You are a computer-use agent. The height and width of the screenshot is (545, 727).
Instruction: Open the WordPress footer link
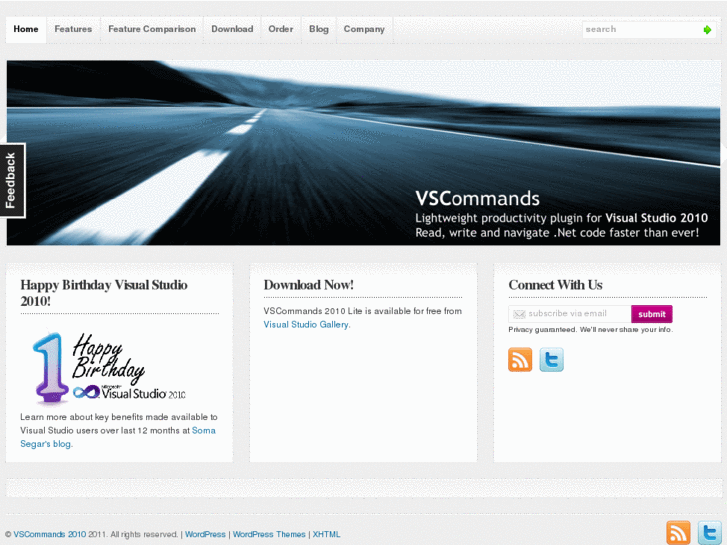click(205, 534)
